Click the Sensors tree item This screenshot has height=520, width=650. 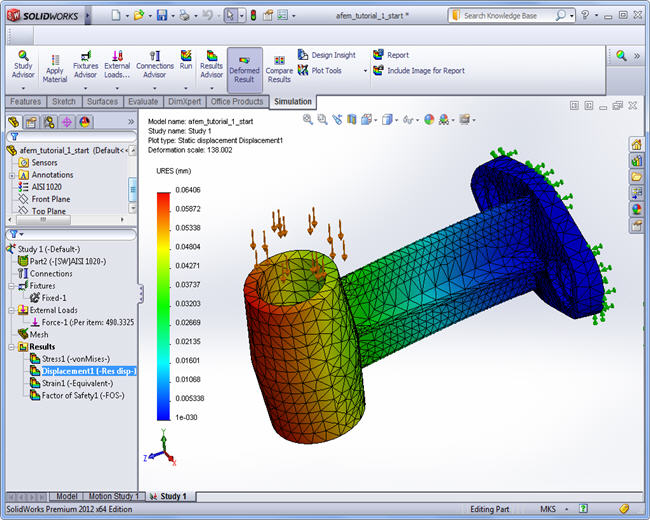[x=38, y=163]
